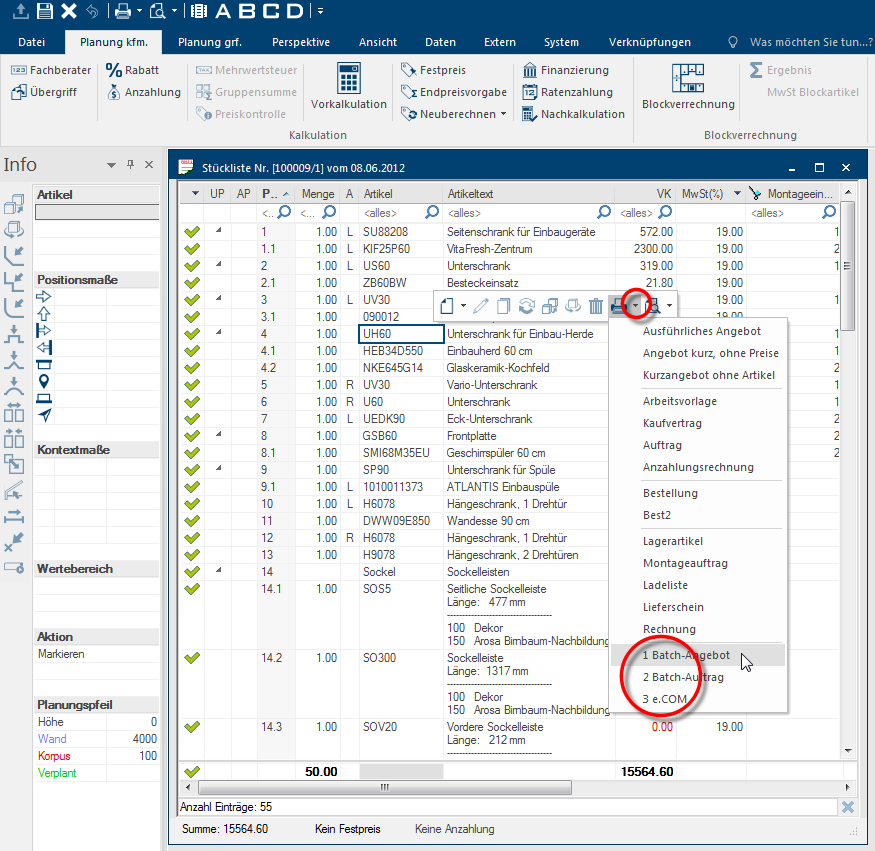Toggle green checkmark on SOS5 row 14.1

pyautogui.click(x=192, y=590)
